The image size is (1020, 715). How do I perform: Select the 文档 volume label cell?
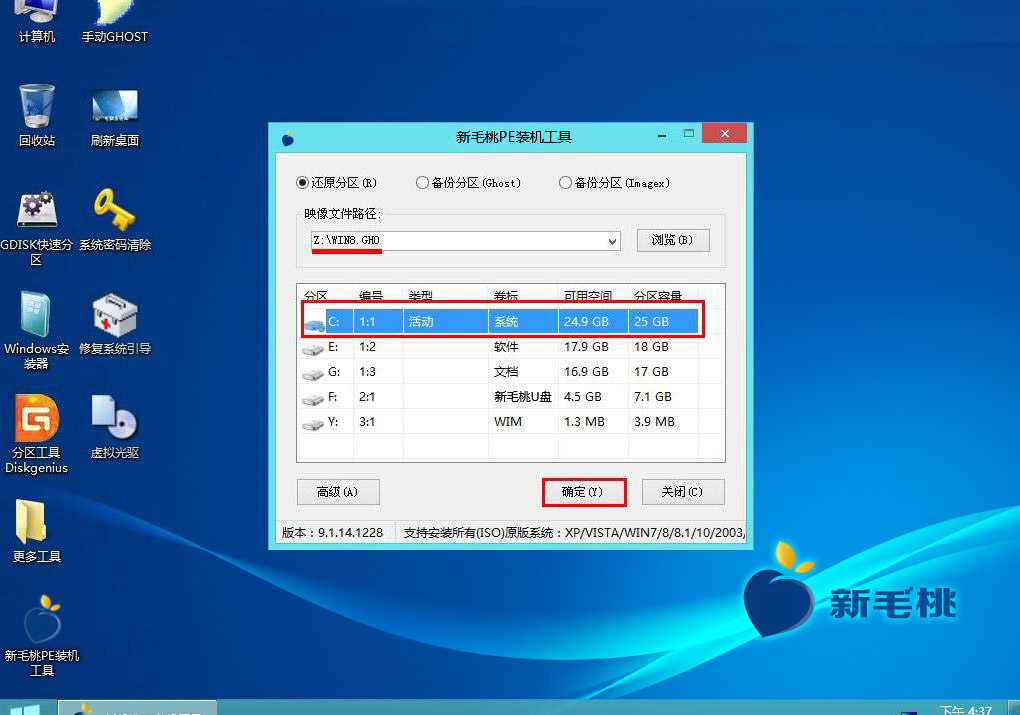click(505, 371)
